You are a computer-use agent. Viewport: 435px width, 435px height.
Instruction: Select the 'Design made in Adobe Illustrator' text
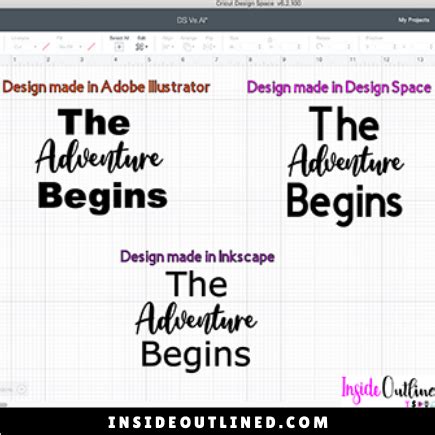(x=106, y=87)
